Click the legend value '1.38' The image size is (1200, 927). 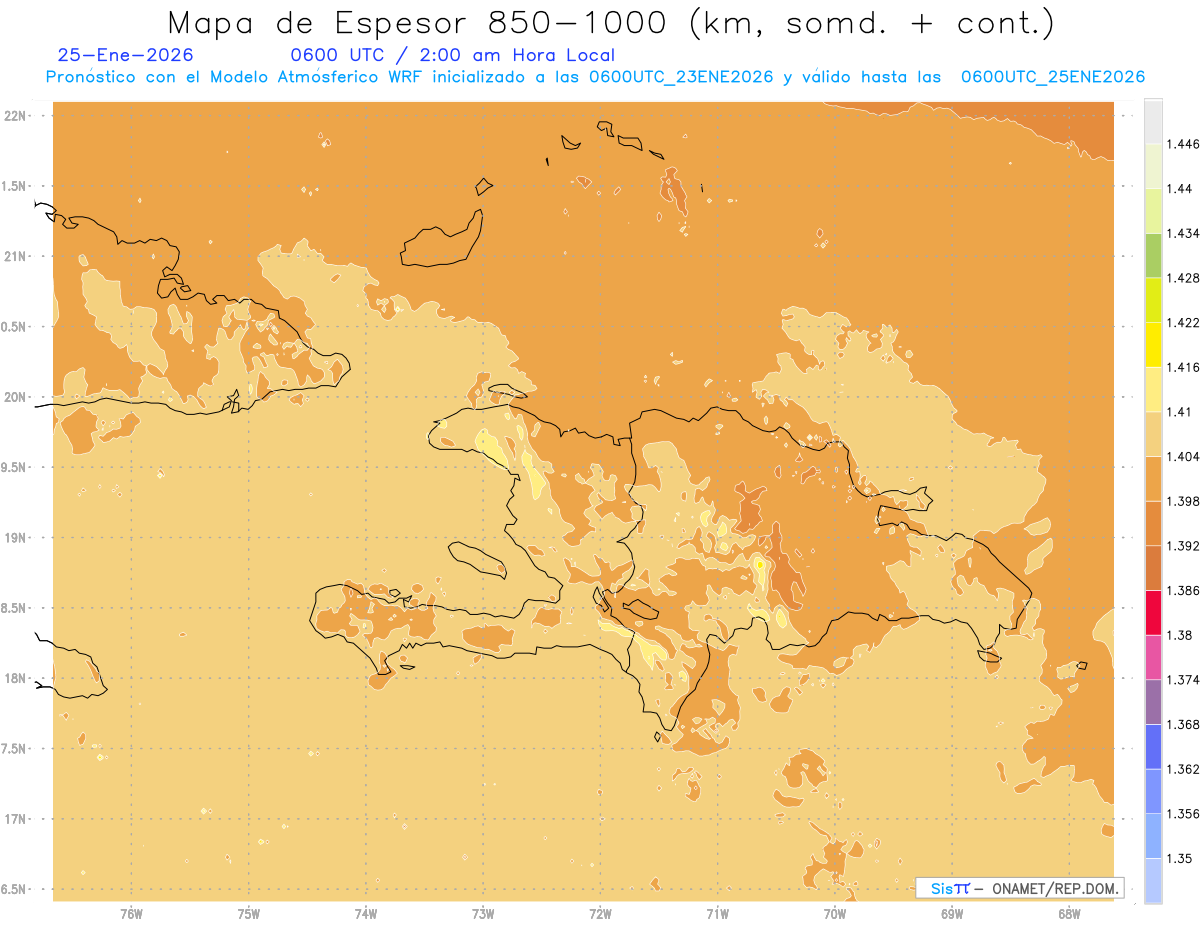pyautogui.click(x=1180, y=635)
